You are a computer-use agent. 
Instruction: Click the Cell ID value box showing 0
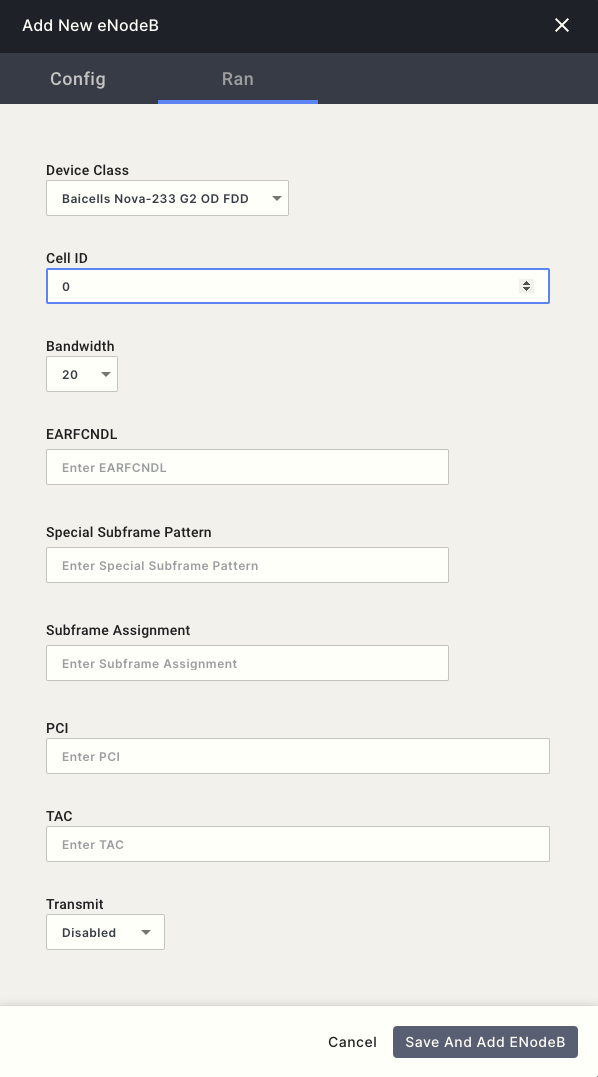(x=280, y=286)
